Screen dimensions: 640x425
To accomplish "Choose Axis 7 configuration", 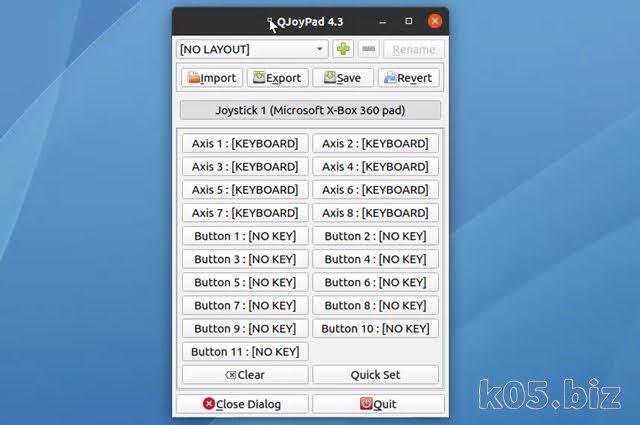I will 245,213.
